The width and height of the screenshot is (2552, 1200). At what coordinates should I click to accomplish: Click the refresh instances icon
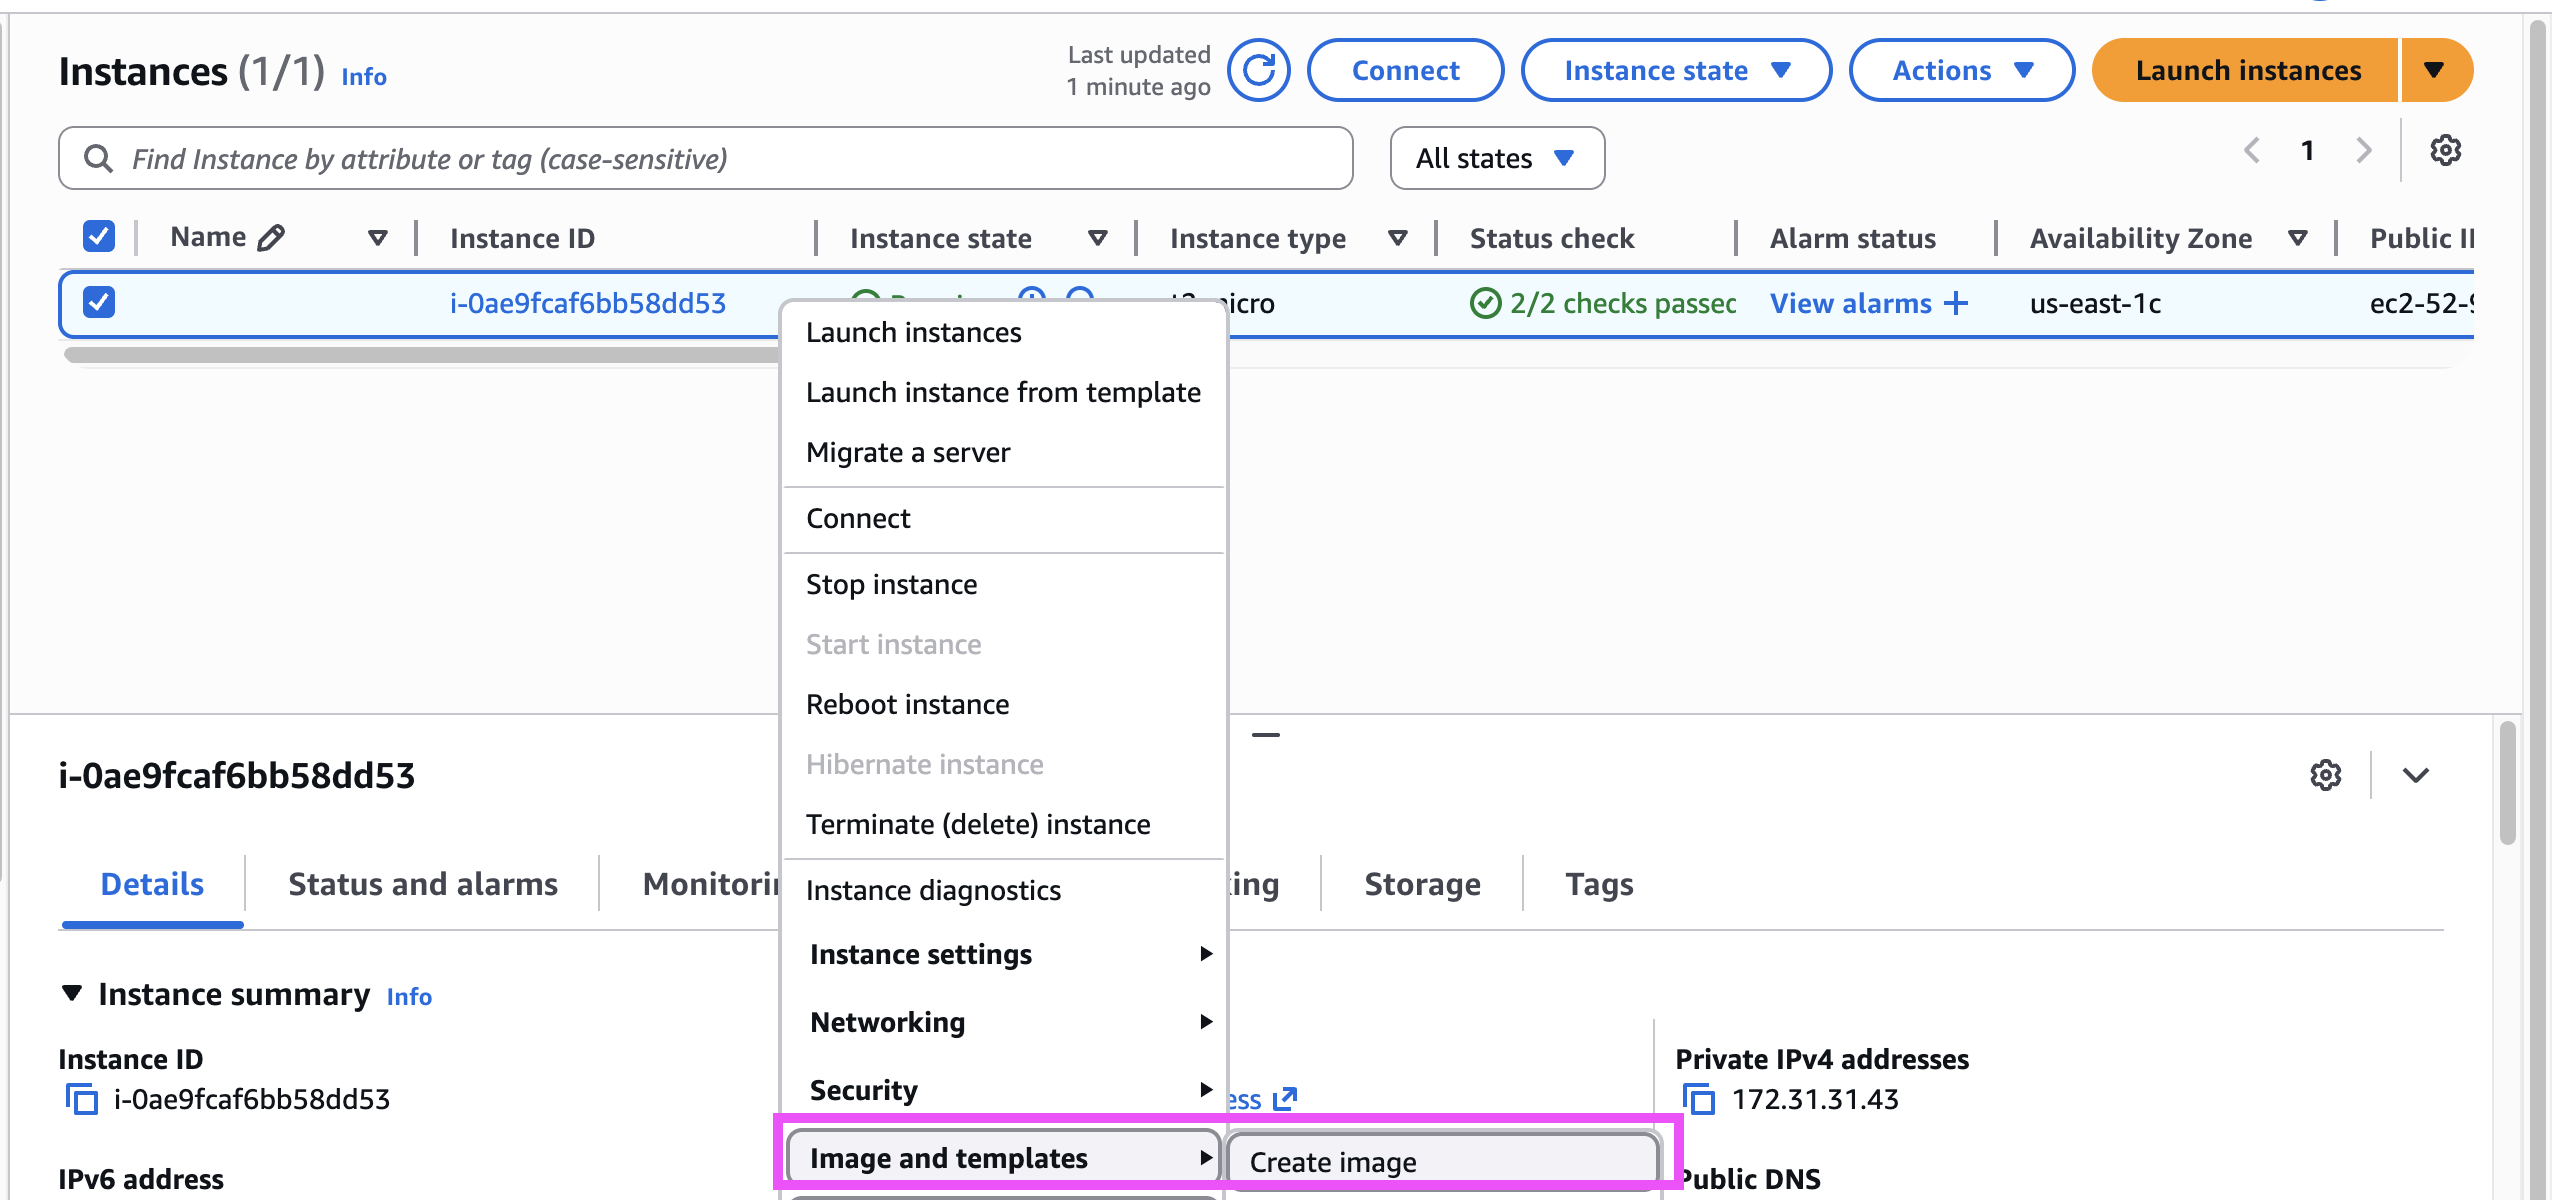coord(1258,71)
